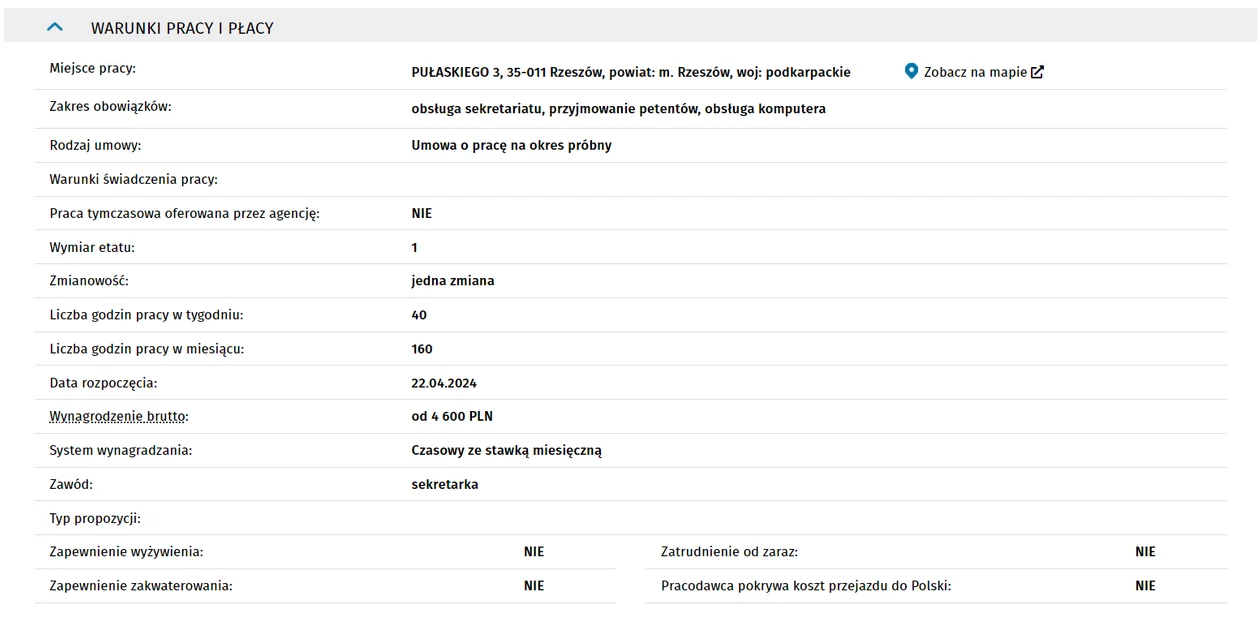Click the map pin icon
Viewport: 1260px width, 617px height.
pos(911,71)
